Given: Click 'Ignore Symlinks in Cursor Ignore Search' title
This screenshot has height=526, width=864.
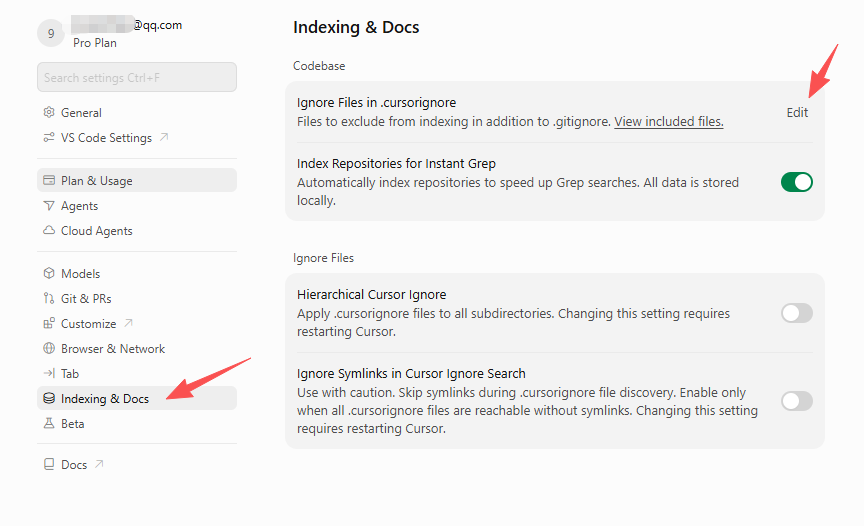Looking at the screenshot, I should (411, 373).
